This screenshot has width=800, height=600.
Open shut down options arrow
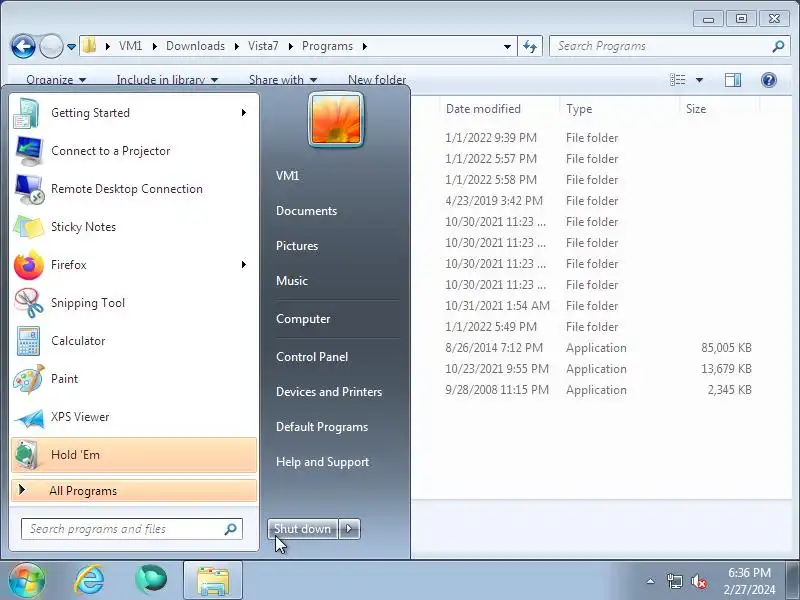click(x=349, y=529)
